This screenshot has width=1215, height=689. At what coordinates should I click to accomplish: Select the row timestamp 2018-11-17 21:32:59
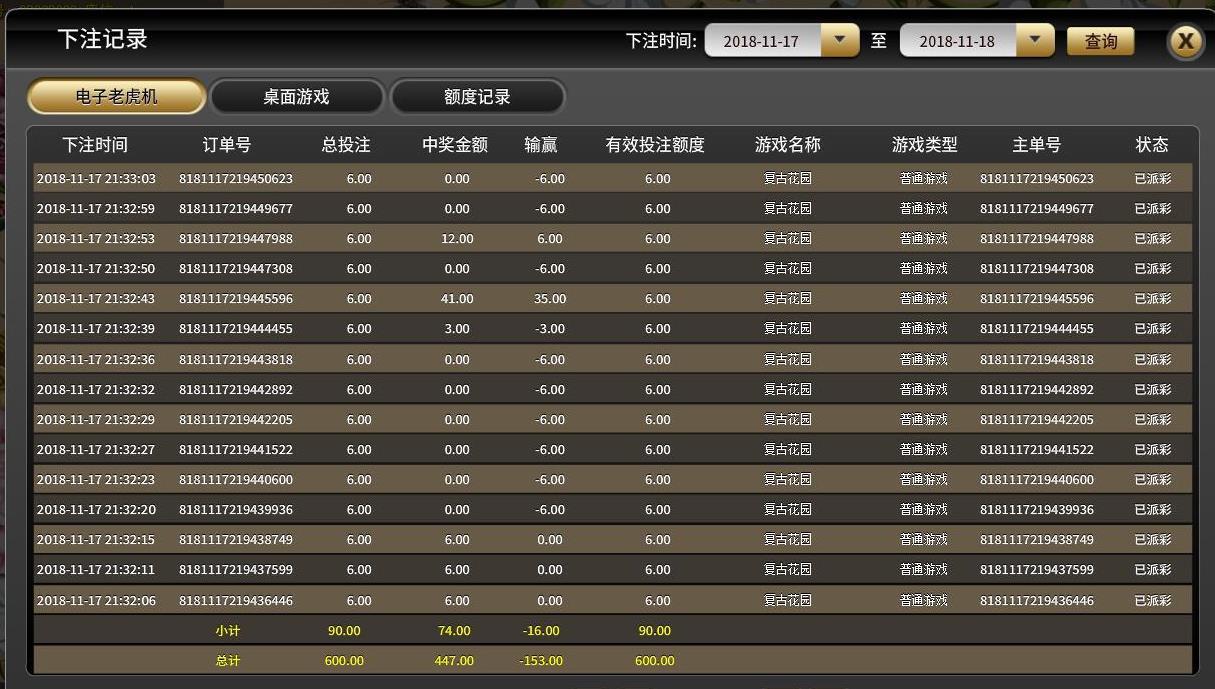pyautogui.click(x=96, y=209)
